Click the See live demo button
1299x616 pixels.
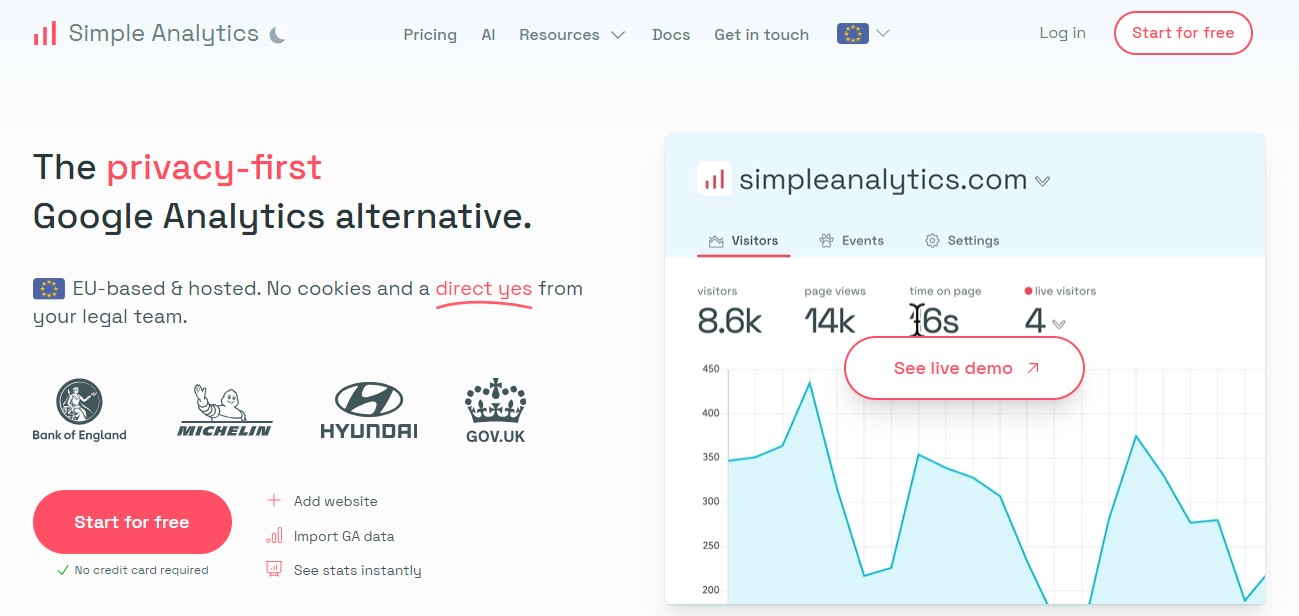(964, 368)
